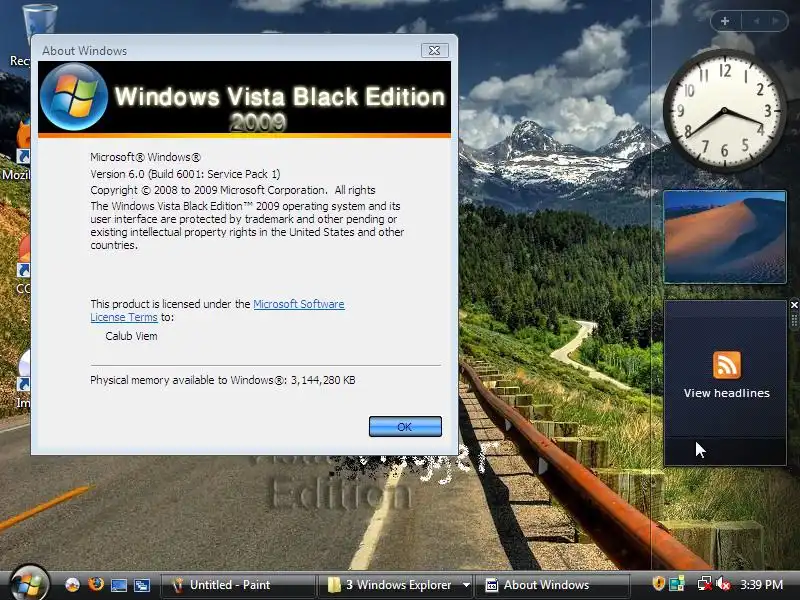Click the Show Desktop quick launch icon
800x600 pixels.
tap(119, 585)
